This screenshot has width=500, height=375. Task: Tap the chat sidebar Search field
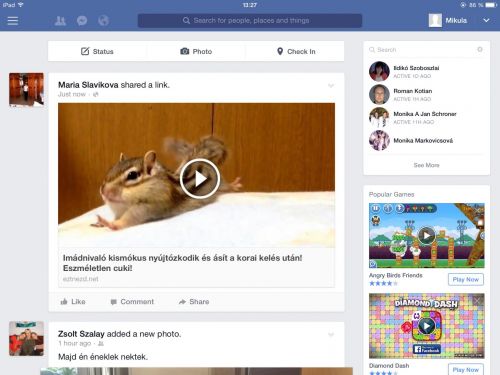pyautogui.click(x=420, y=50)
